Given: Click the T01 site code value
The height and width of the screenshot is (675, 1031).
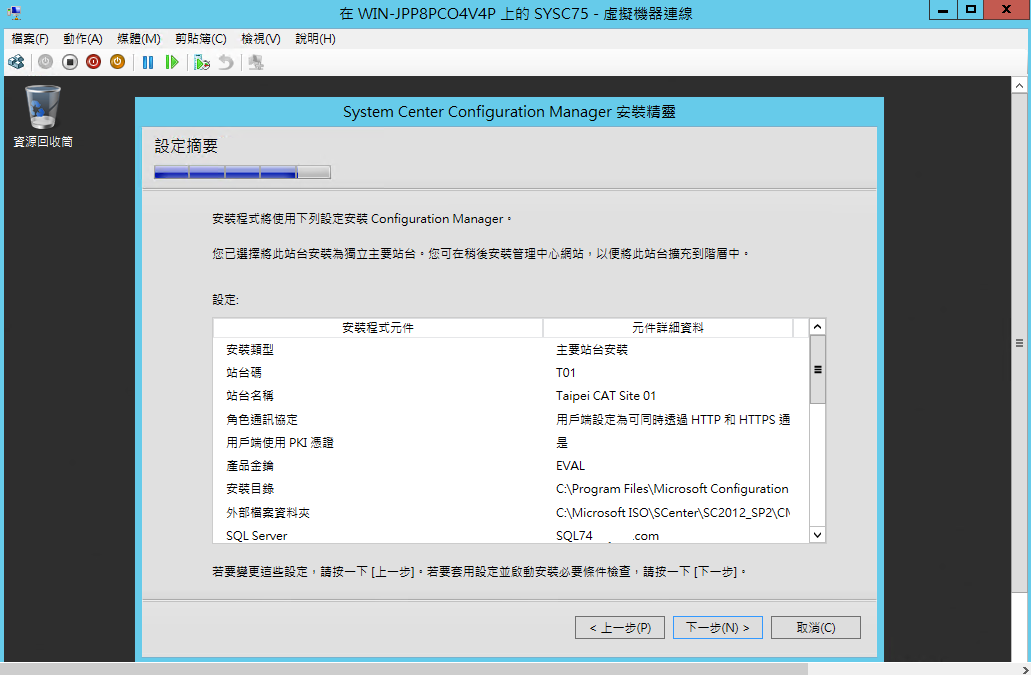Looking at the screenshot, I should pyautogui.click(x=565, y=373).
